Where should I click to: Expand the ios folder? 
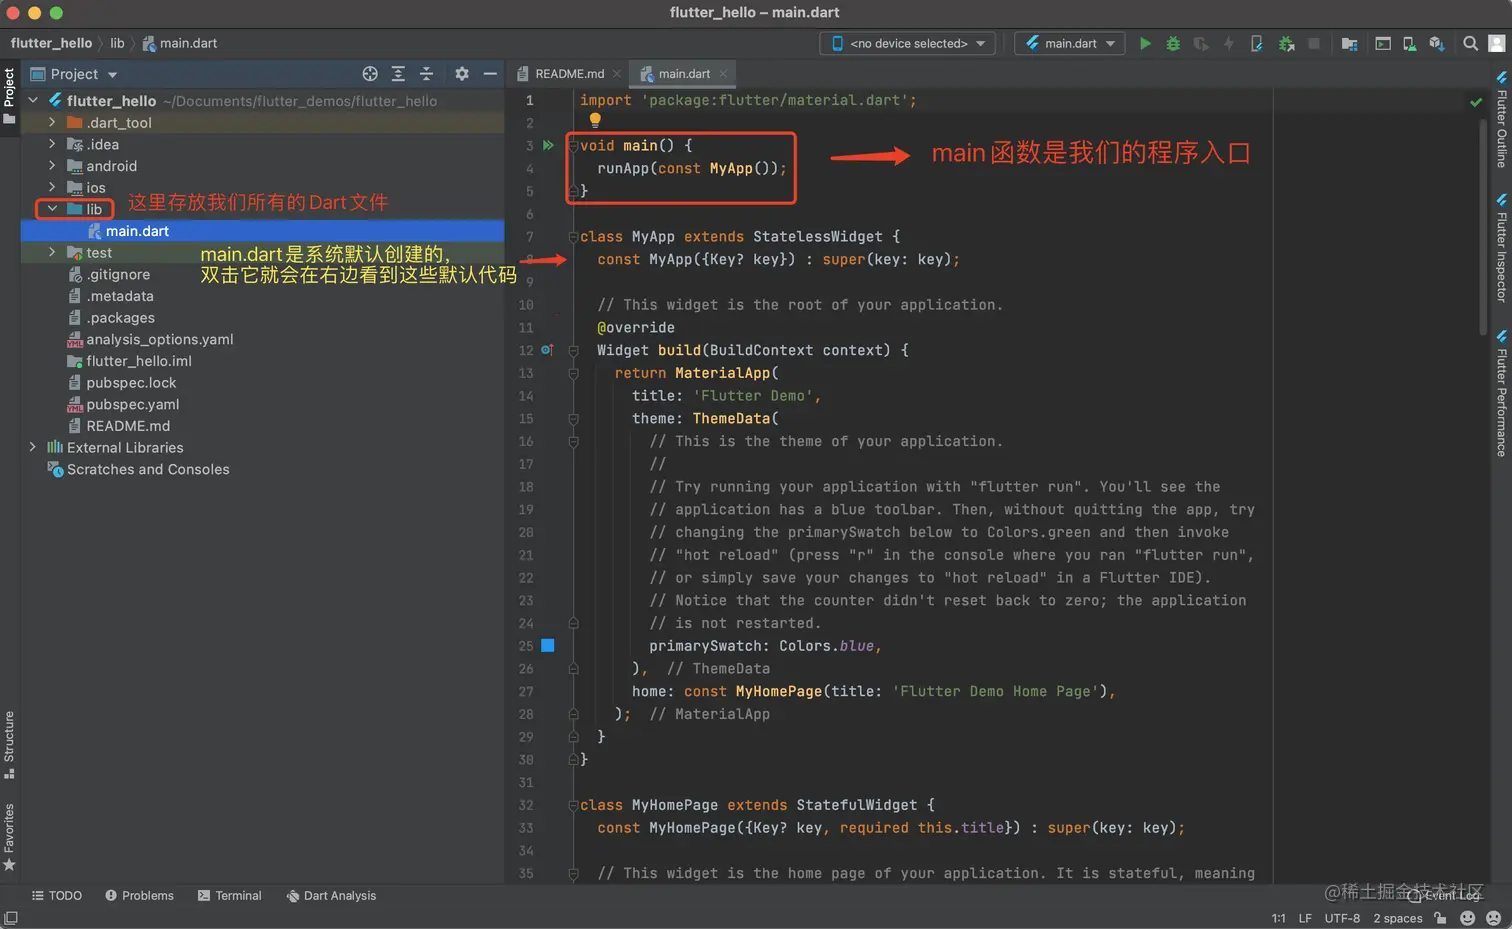click(x=52, y=187)
